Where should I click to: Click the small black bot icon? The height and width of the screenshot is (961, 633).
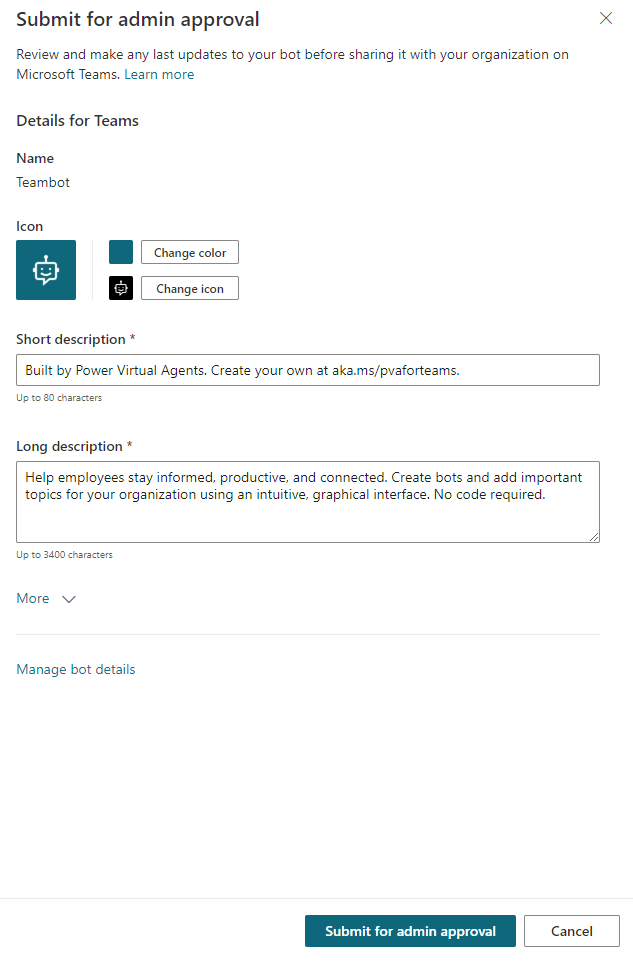[x=121, y=288]
